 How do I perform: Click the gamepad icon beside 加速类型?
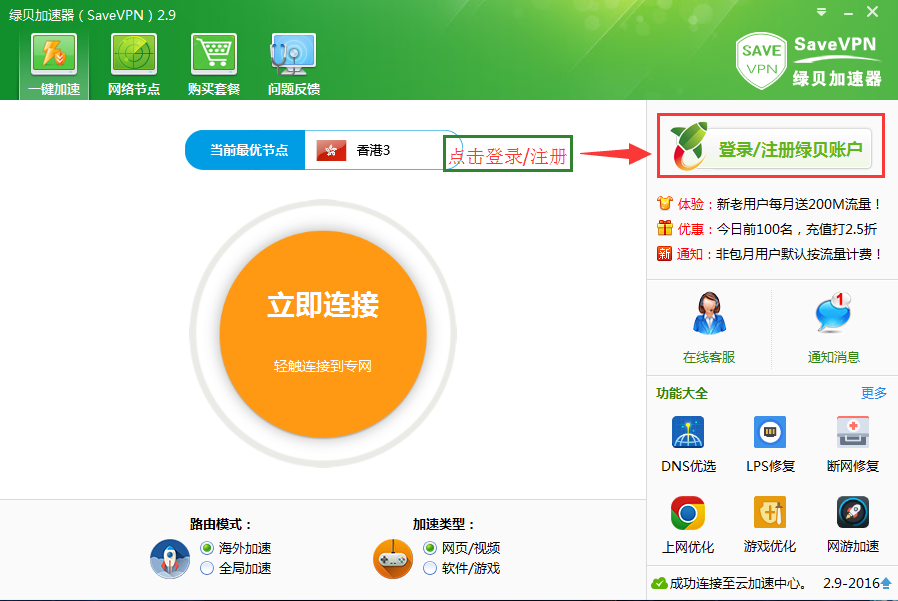[393, 559]
